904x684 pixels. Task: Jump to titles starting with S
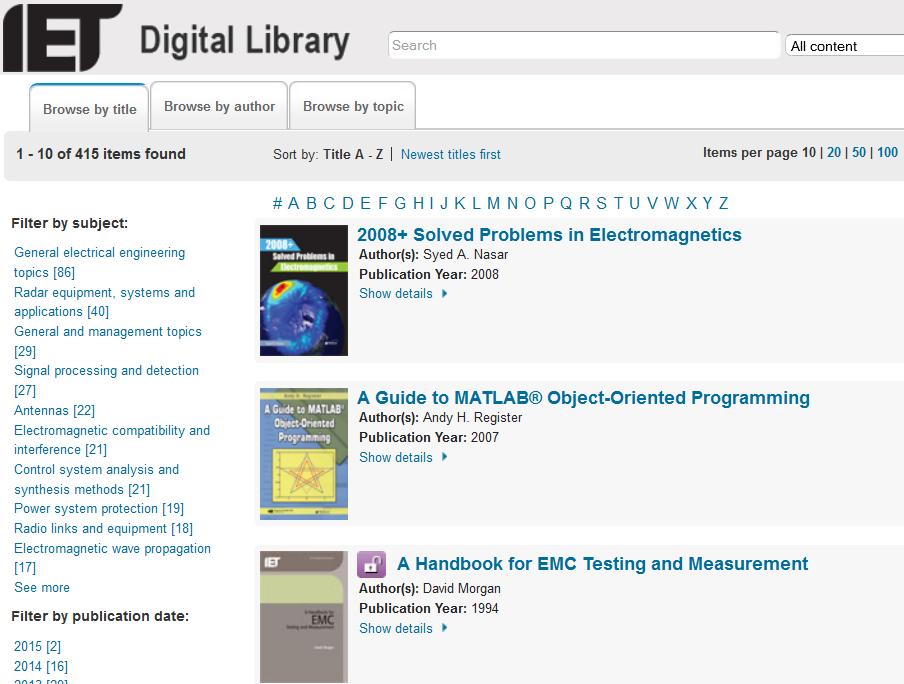tap(601, 203)
